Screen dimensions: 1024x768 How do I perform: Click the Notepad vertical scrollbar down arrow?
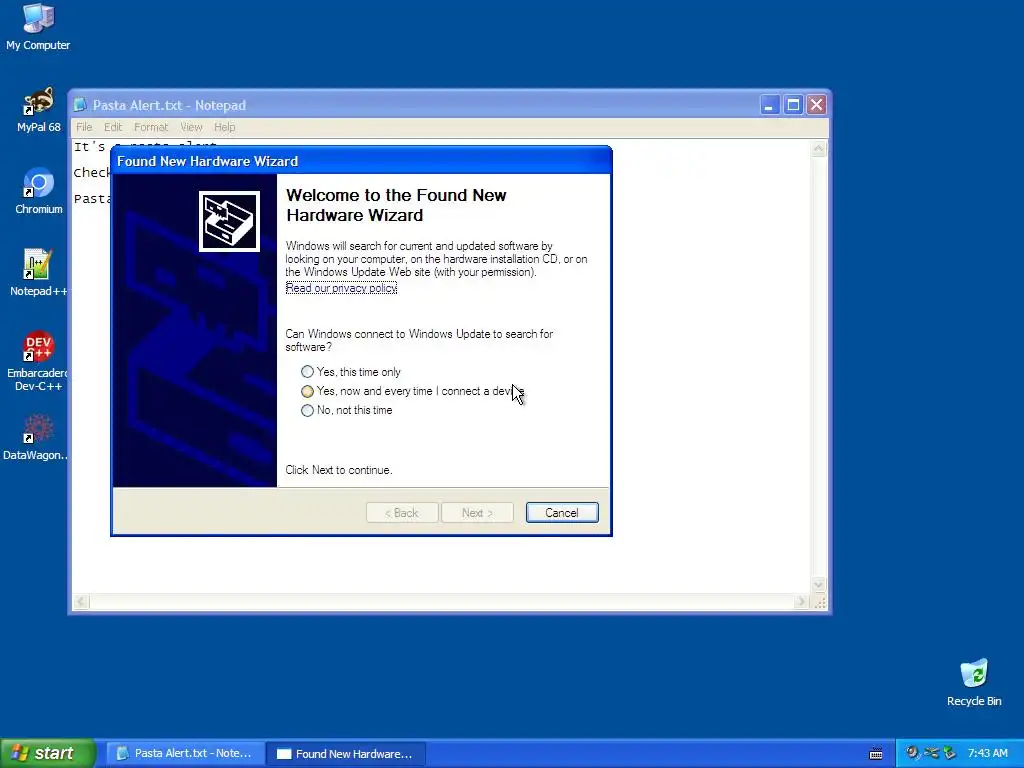pyautogui.click(x=819, y=584)
